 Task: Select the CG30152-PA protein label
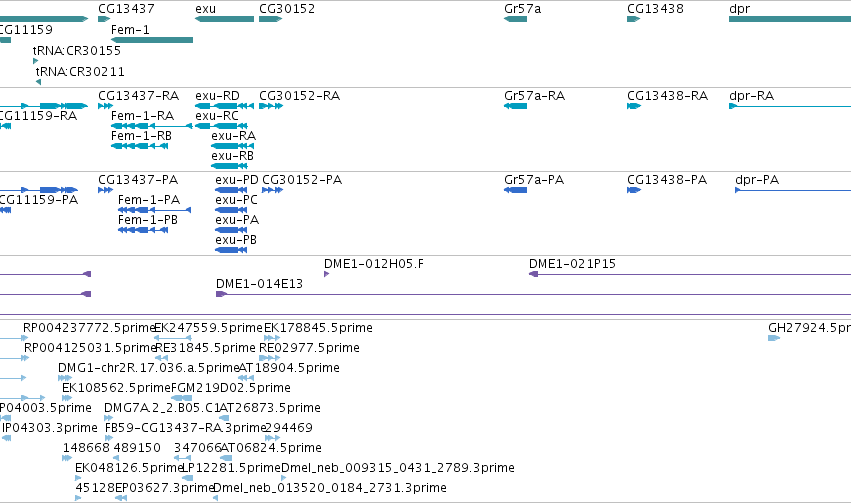tap(302, 180)
